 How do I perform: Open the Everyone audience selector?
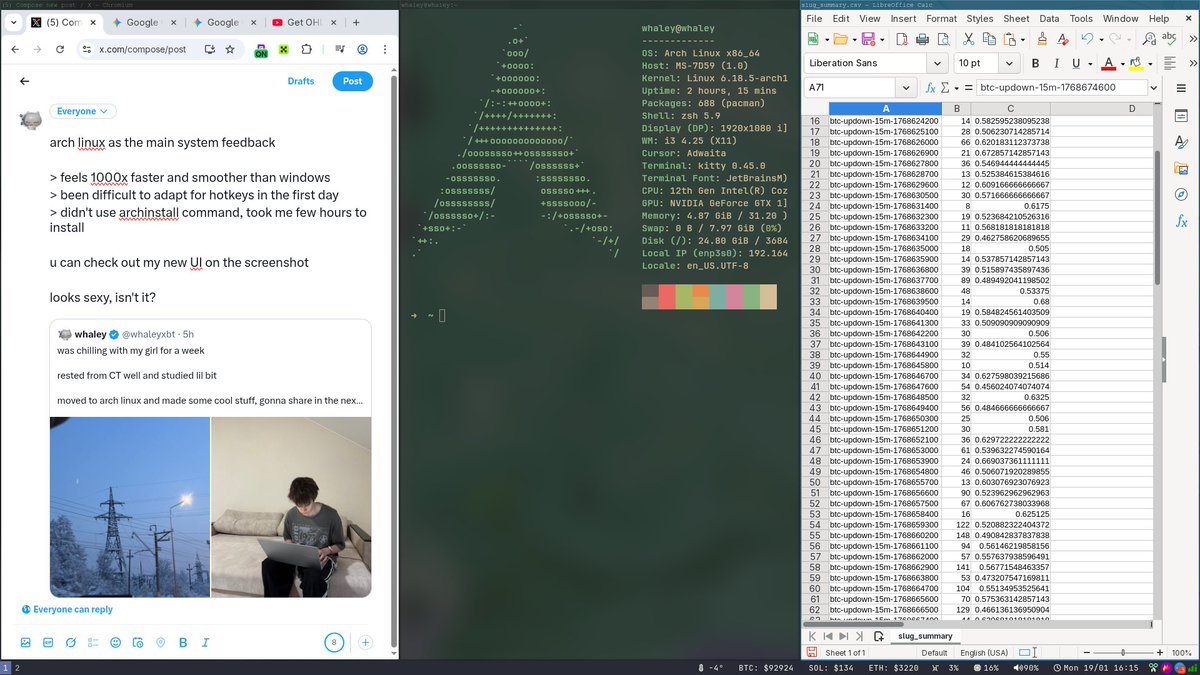coord(82,111)
